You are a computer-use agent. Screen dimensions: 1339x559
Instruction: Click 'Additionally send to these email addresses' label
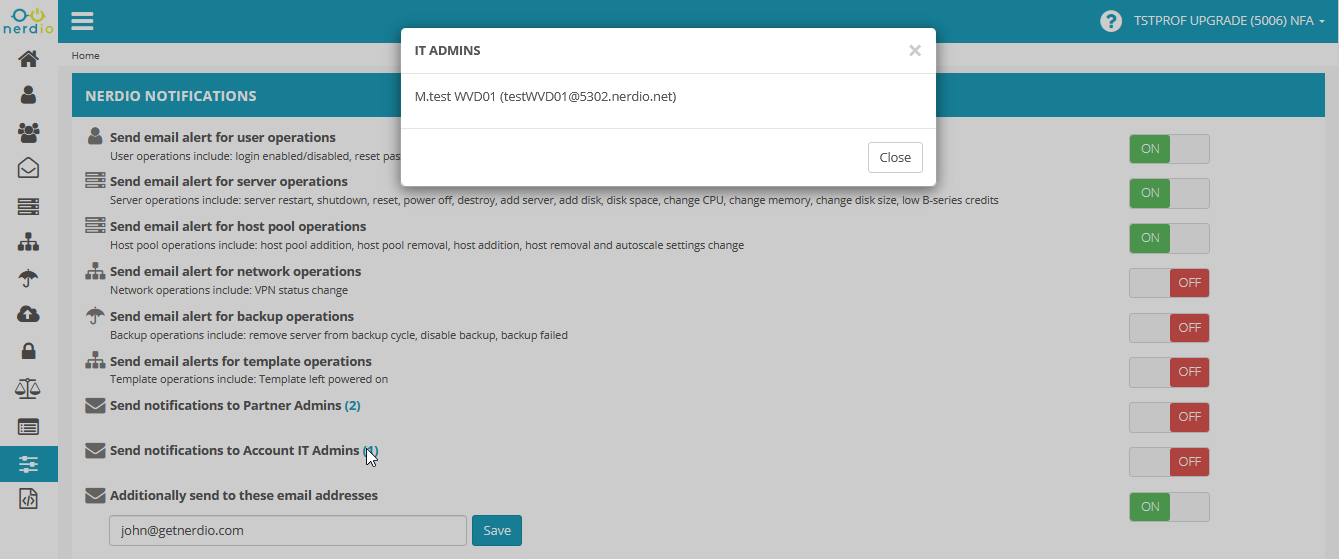point(244,496)
